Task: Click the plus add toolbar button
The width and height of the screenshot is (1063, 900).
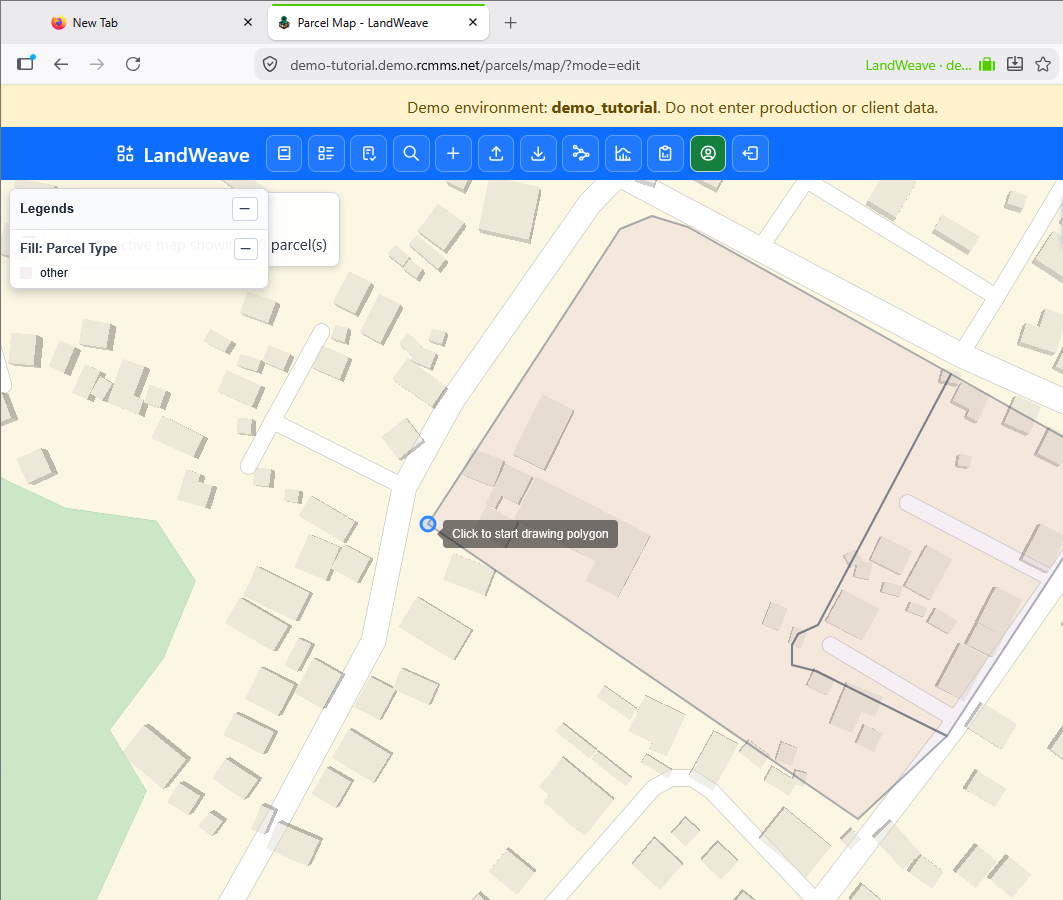Action: (x=454, y=153)
